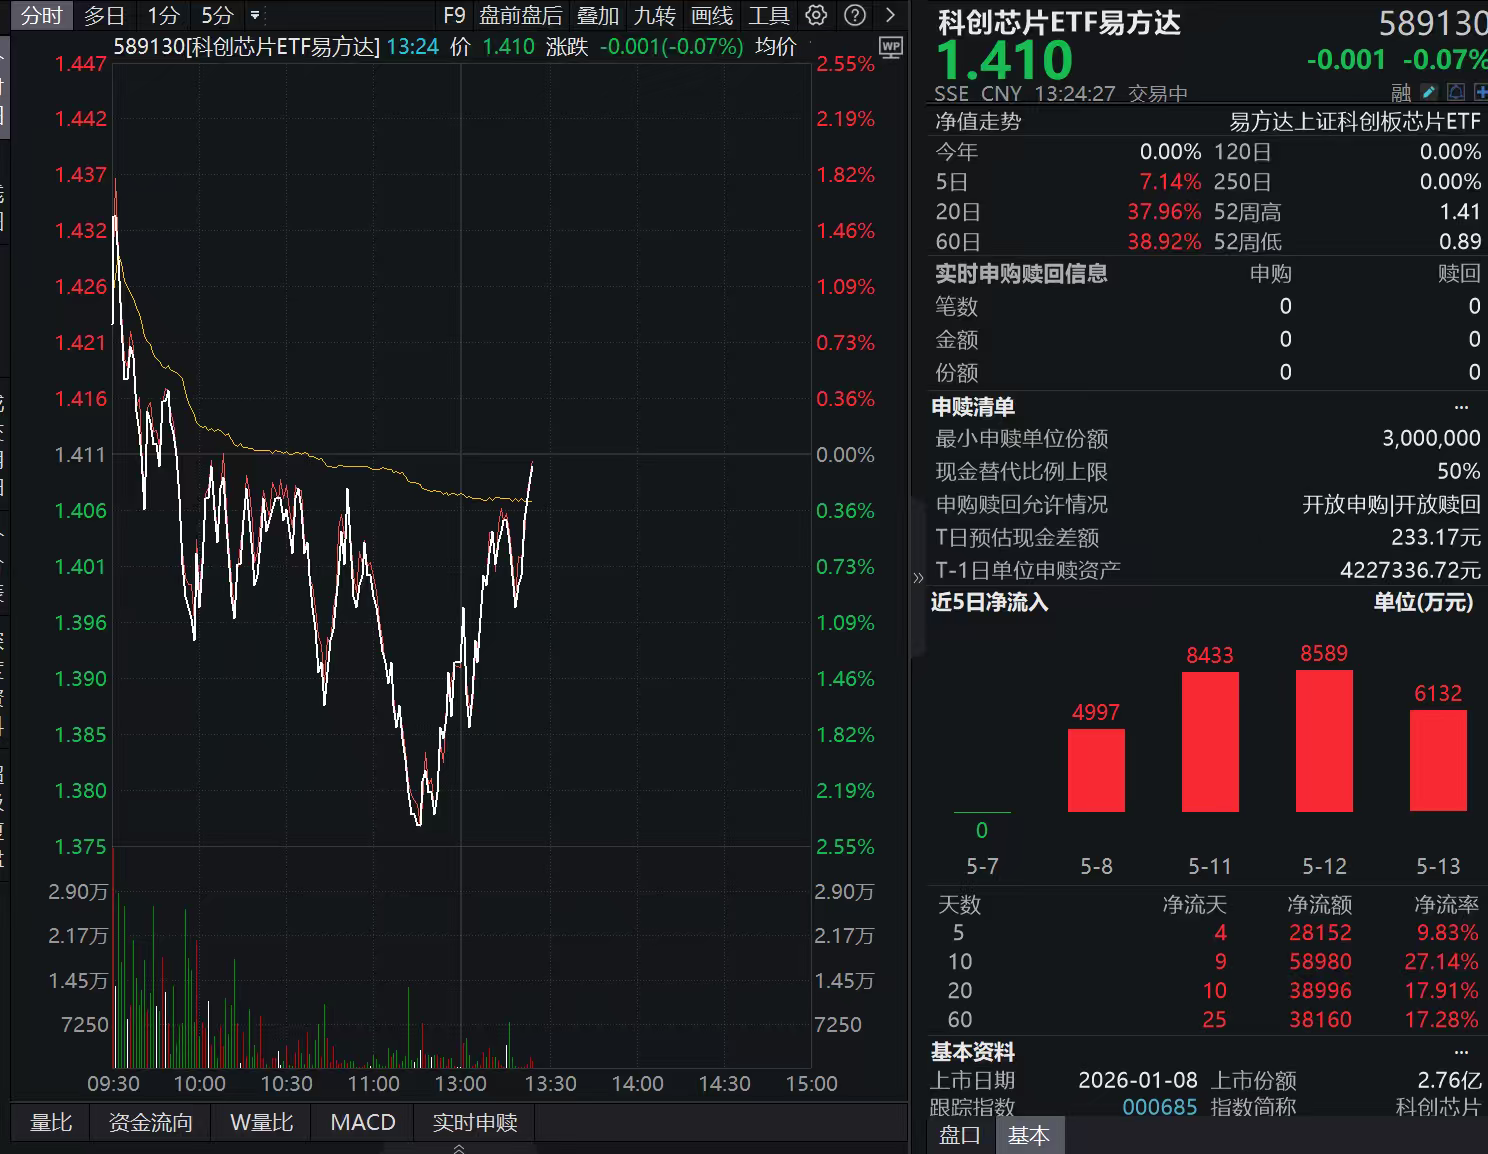The width and height of the screenshot is (1488, 1154).
Task: Select the 实时申赎 tab below chart
Action: (475, 1122)
